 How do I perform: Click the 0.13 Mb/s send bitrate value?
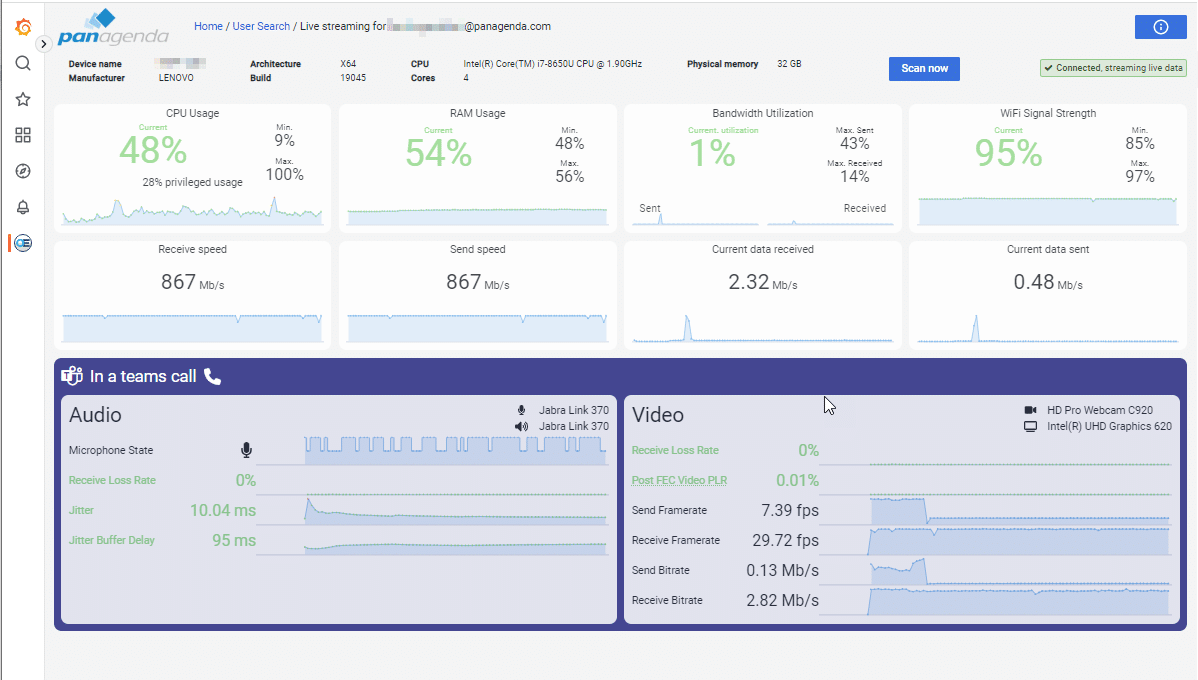(782, 570)
